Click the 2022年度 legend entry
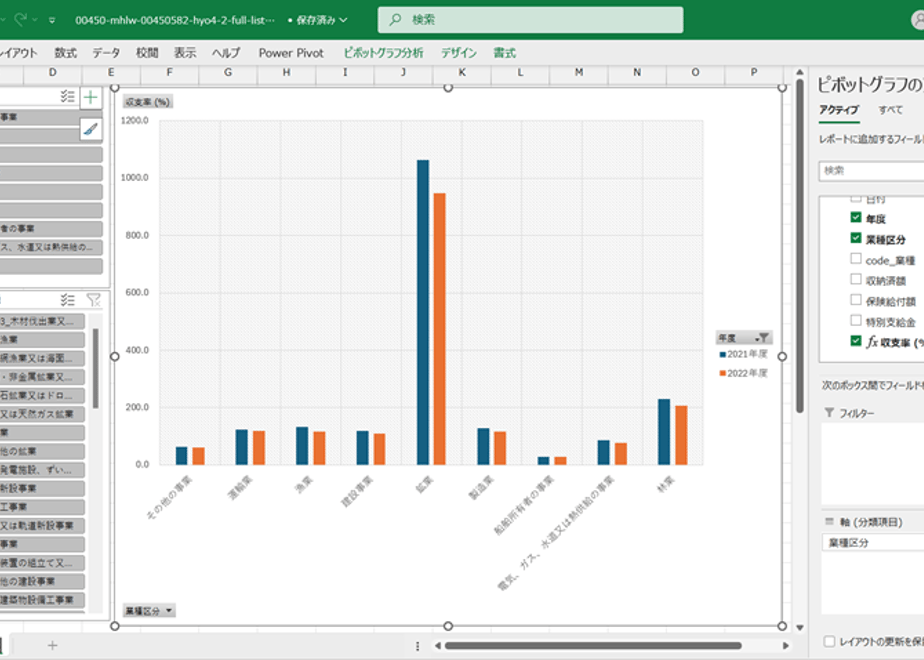This screenshot has height=660, width=924. tap(743, 374)
